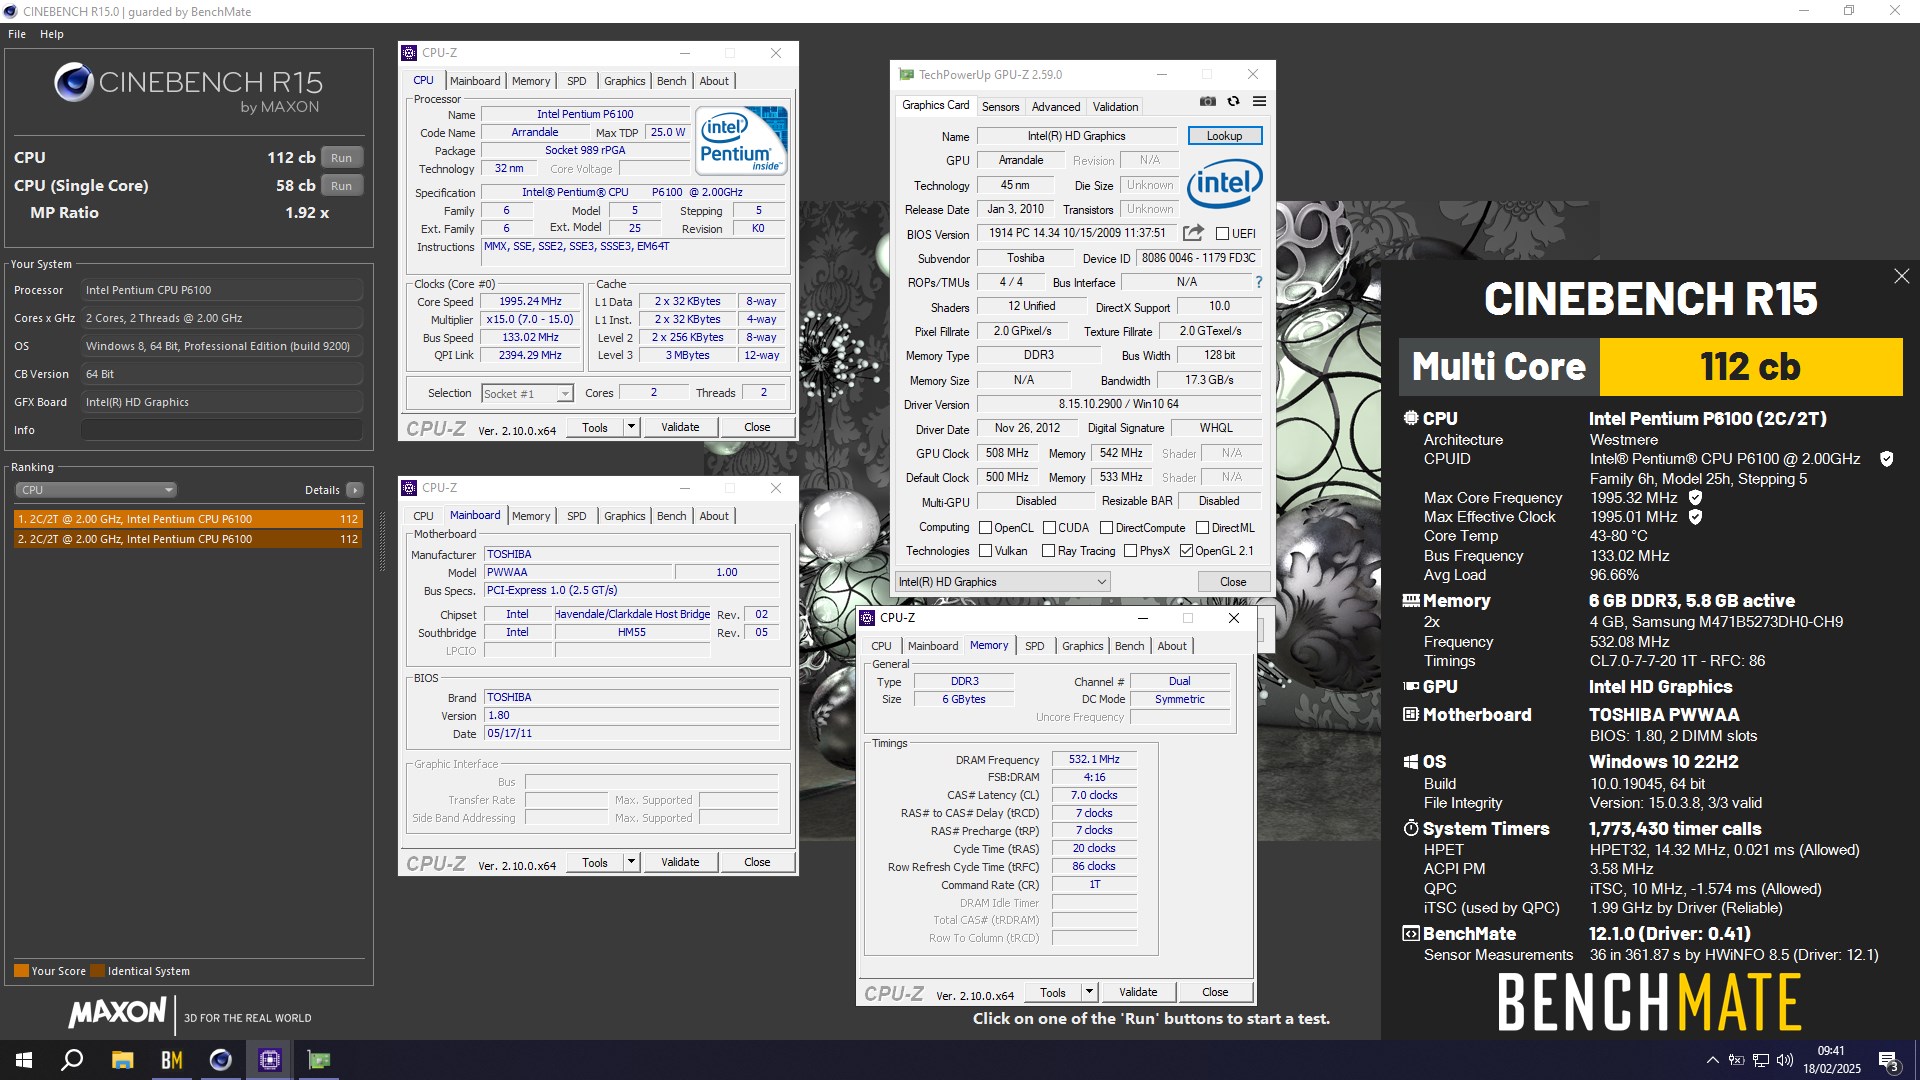
Task: Open the GPU-Z hamburger menu
Action: tap(1259, 101)
